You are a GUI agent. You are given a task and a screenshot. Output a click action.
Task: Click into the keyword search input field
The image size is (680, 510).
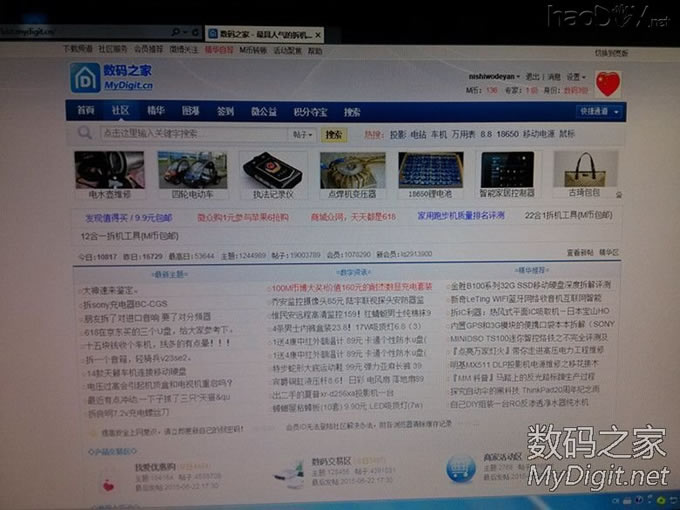[194, 134]
